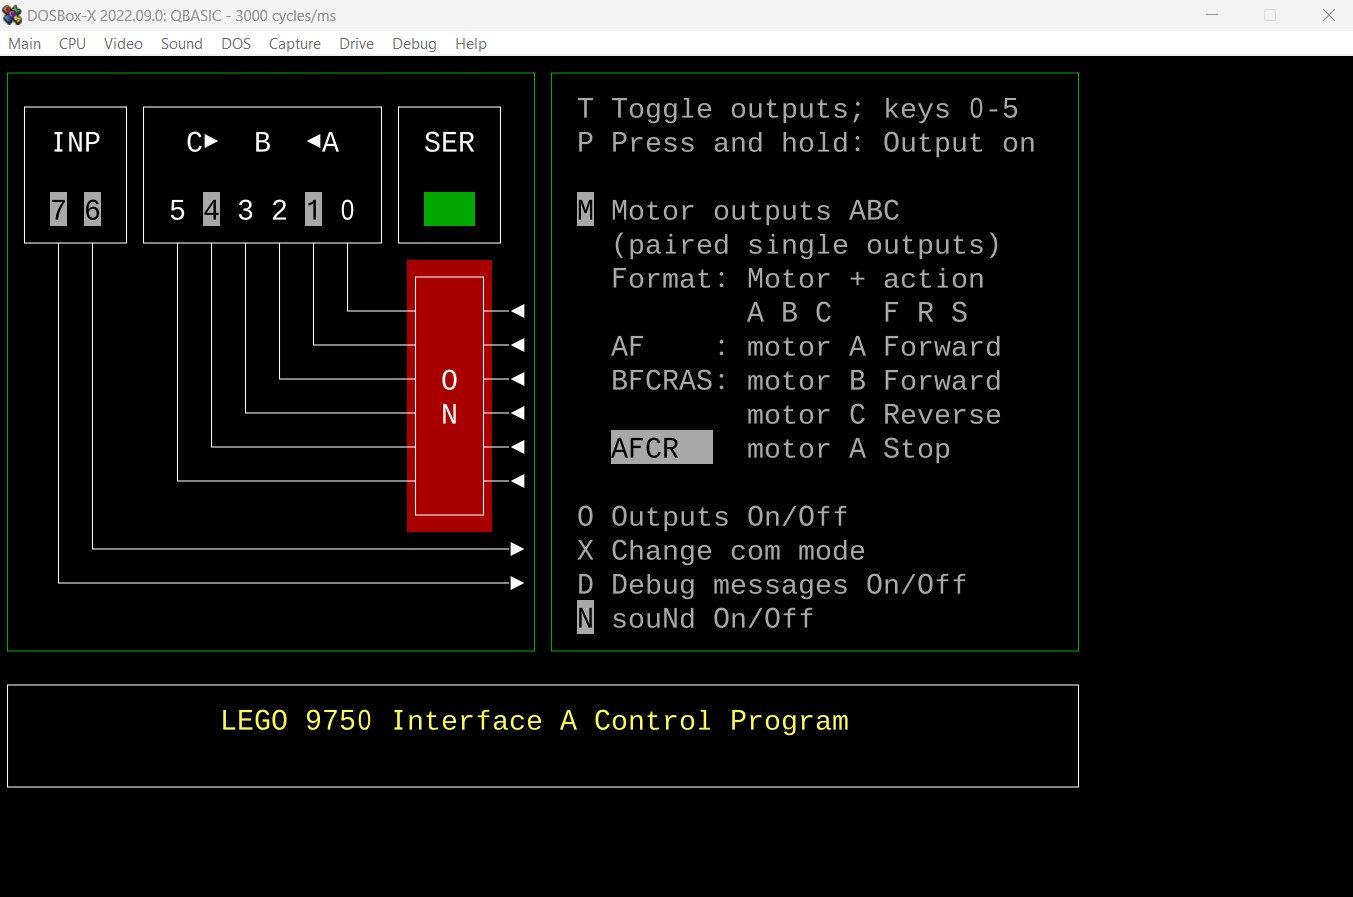Select the highlighted AFCR command
The height and width of the screenshot is (897, 1353).
[x=661, y=448]
